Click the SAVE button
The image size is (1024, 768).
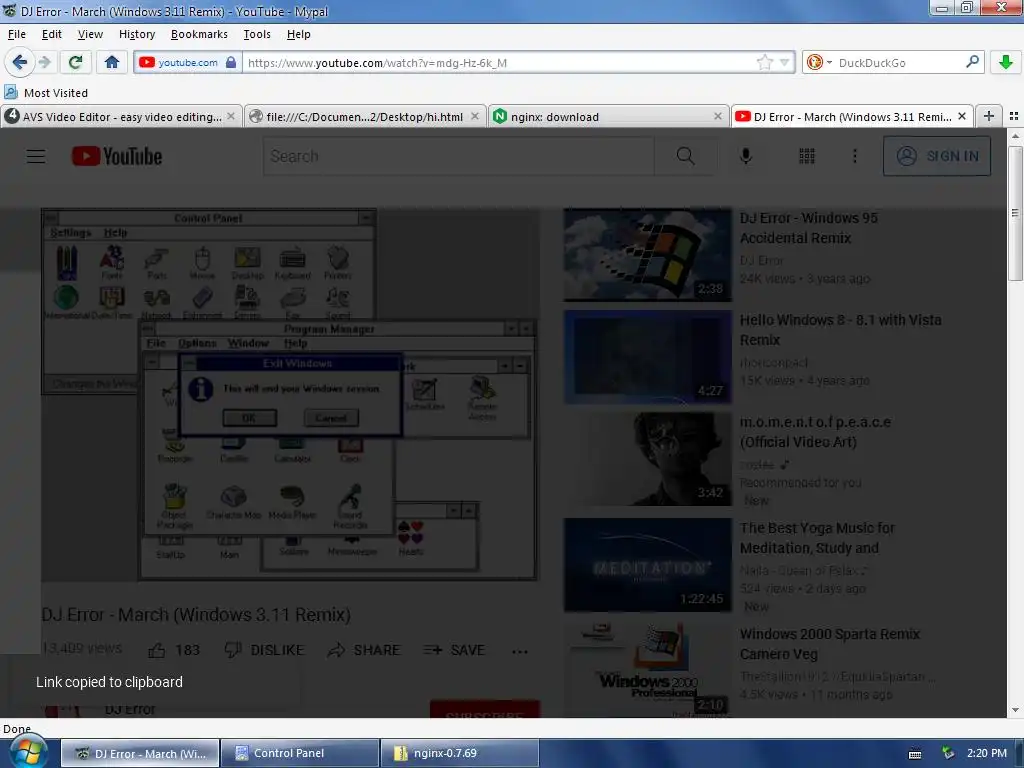tap(454, 650)
